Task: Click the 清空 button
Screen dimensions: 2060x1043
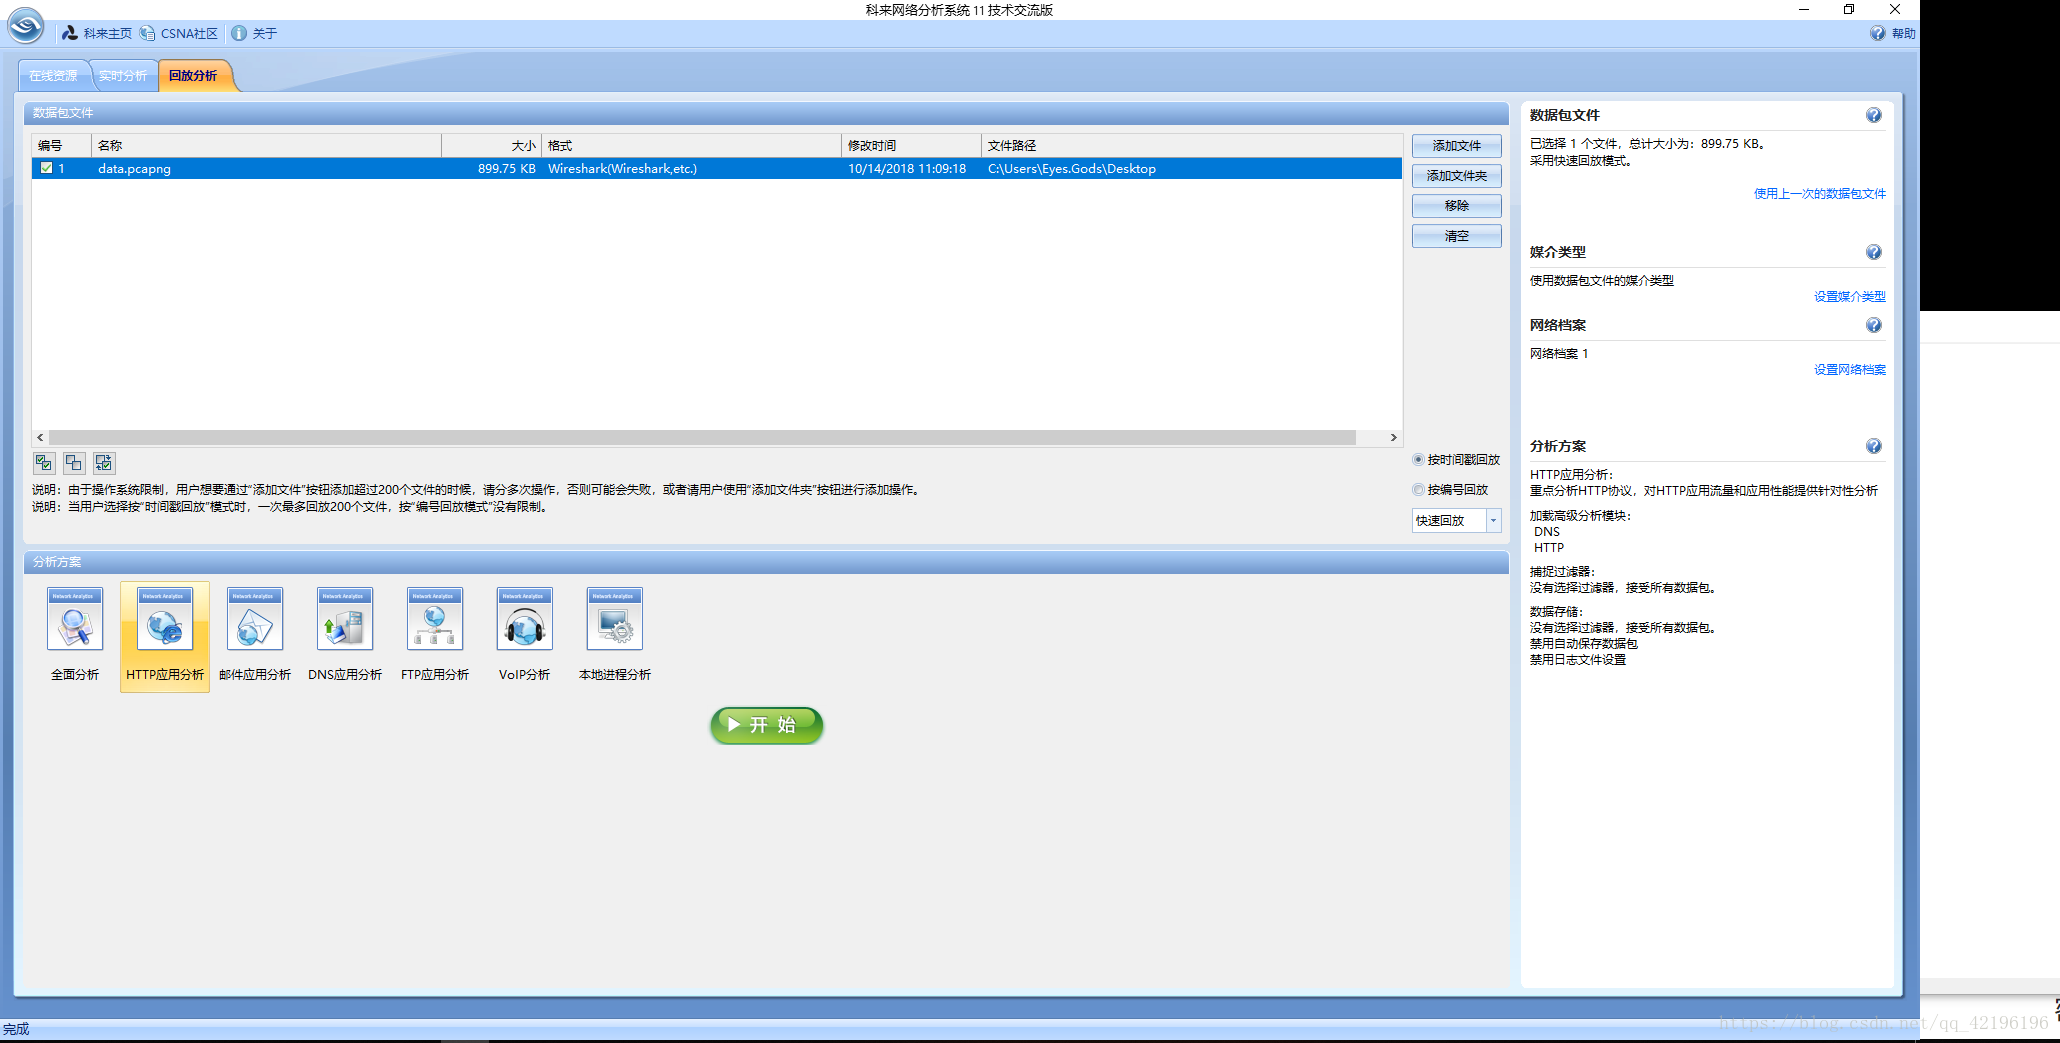Action: (x=1456, y=236)
